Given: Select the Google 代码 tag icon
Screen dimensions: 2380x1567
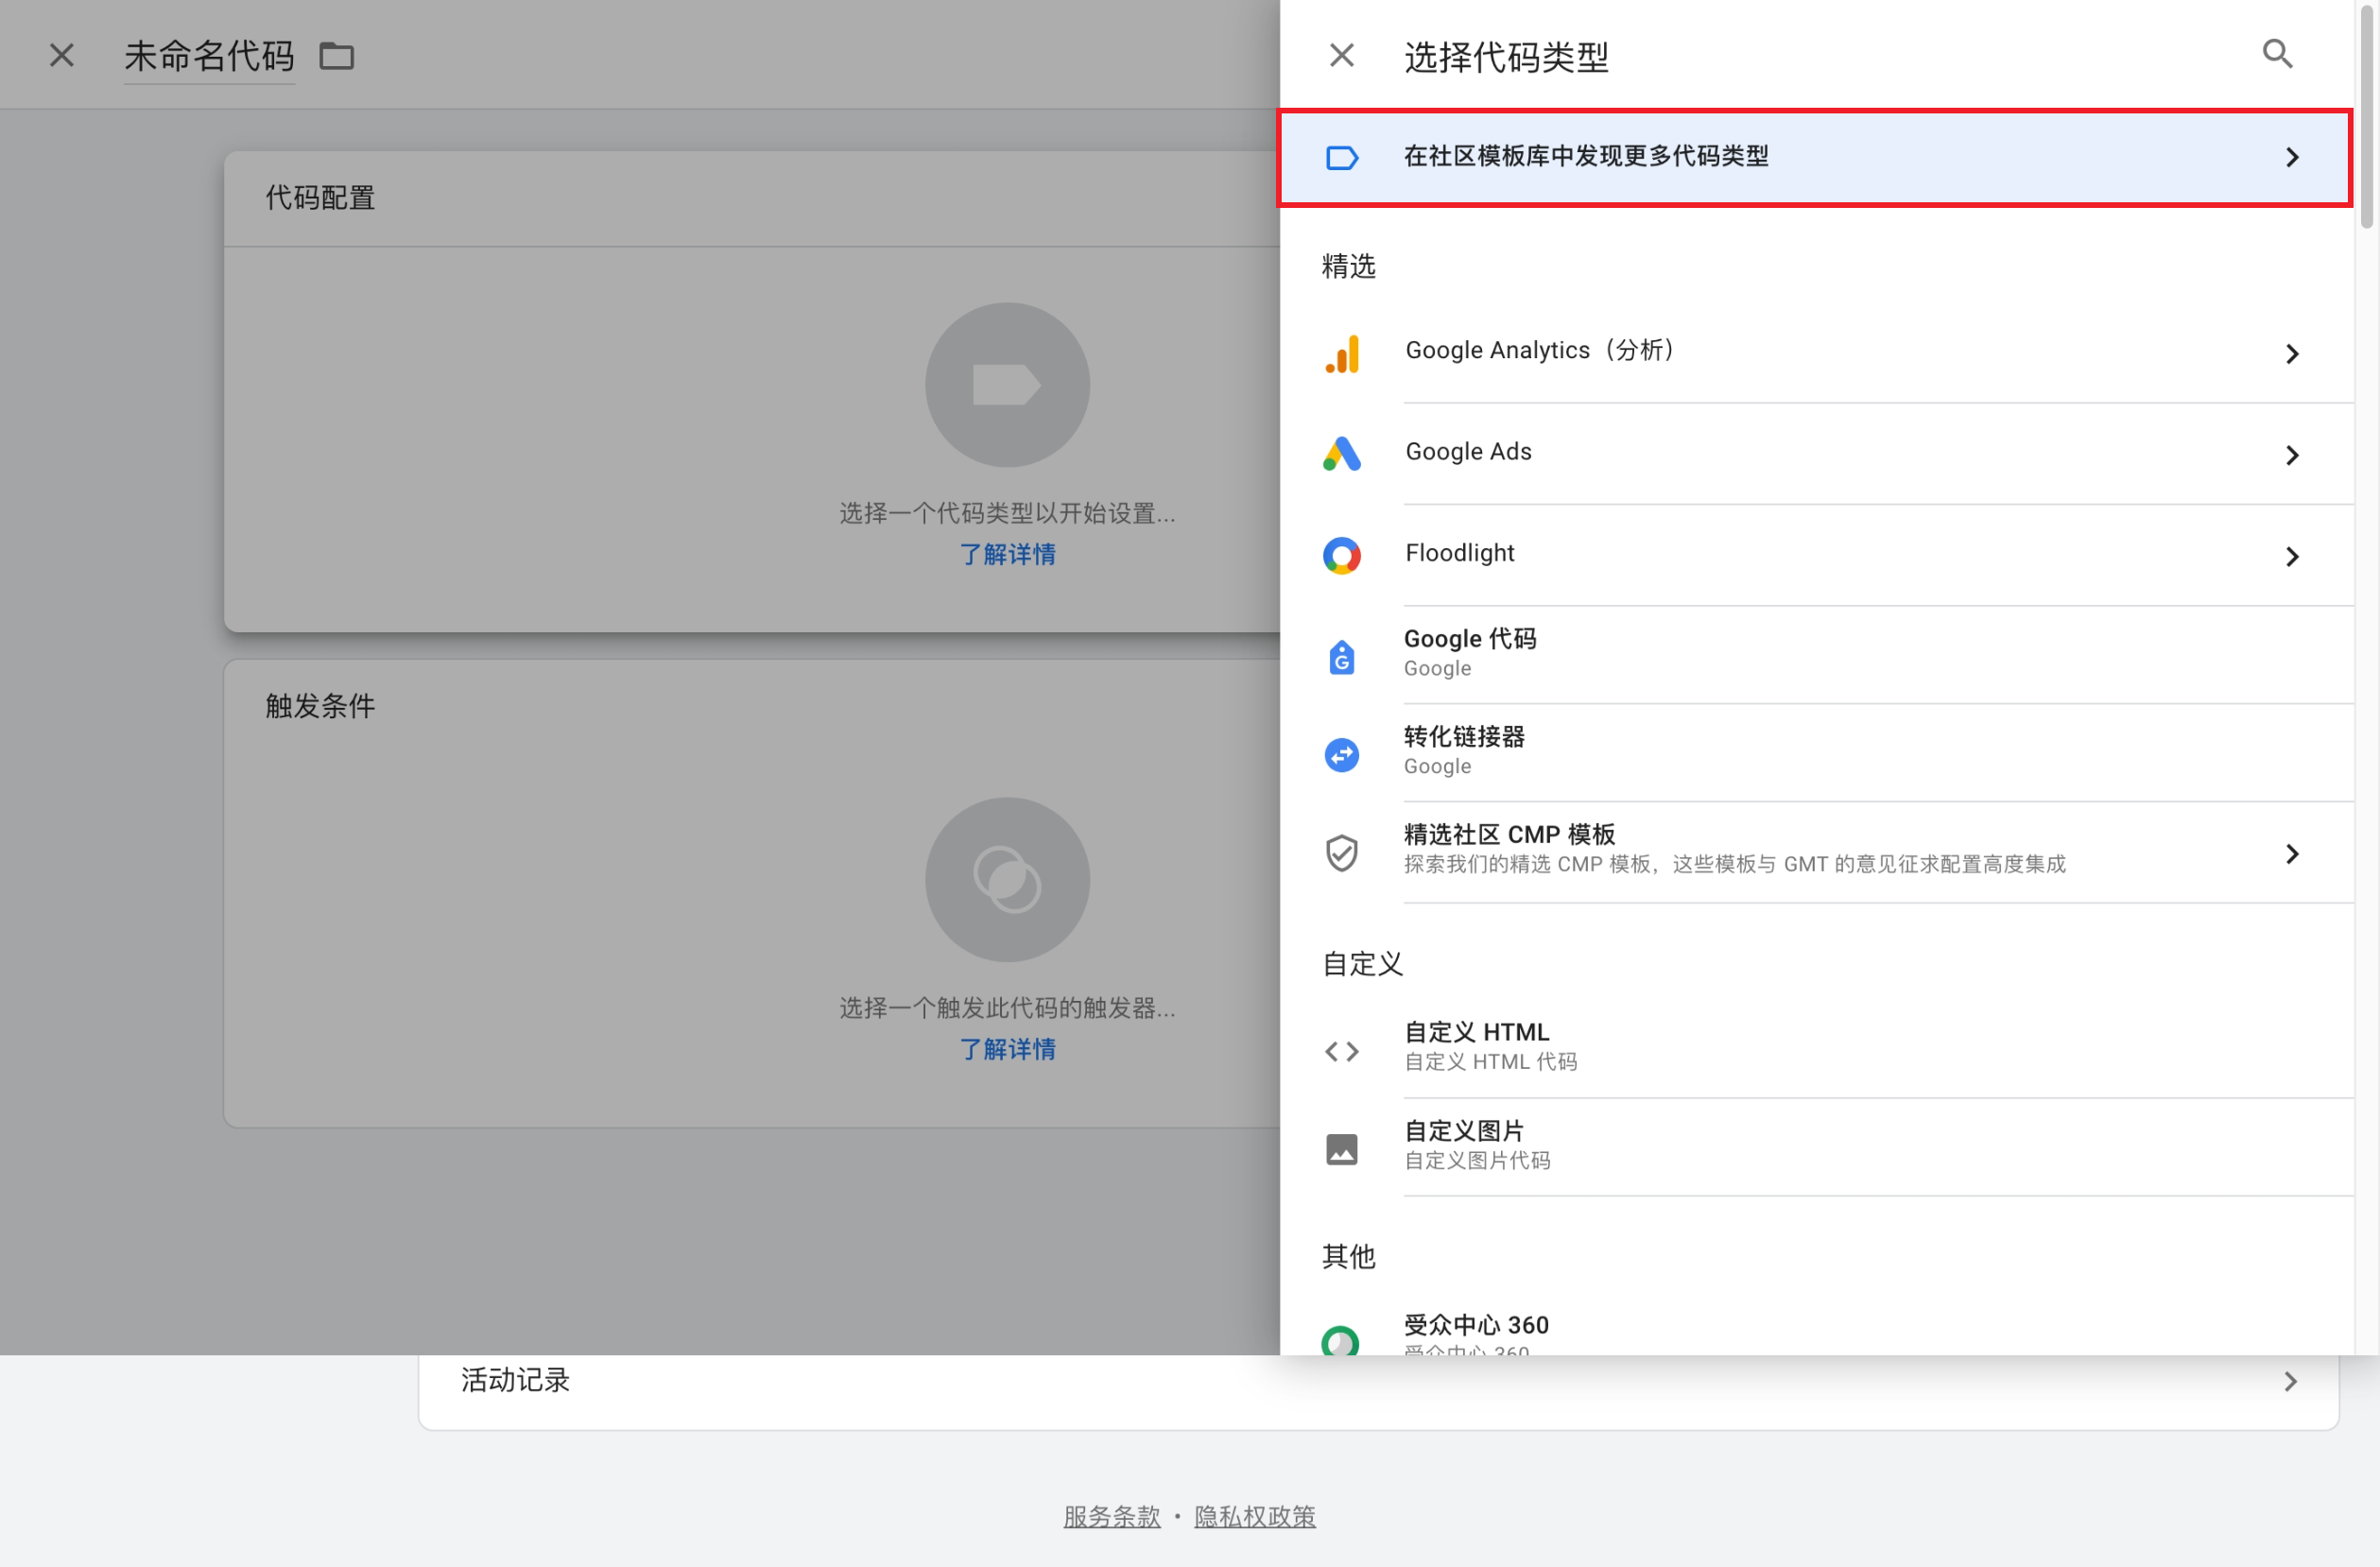Looking at the screenshot, I should pyautogui.click(x=1341, y=655).
